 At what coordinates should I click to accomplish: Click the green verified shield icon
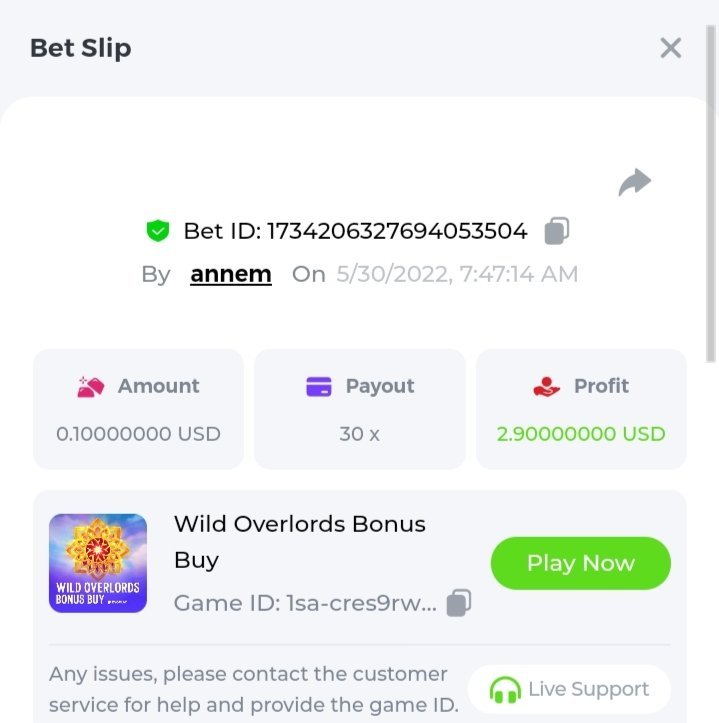pyautogui.click(x=158, y=231)
